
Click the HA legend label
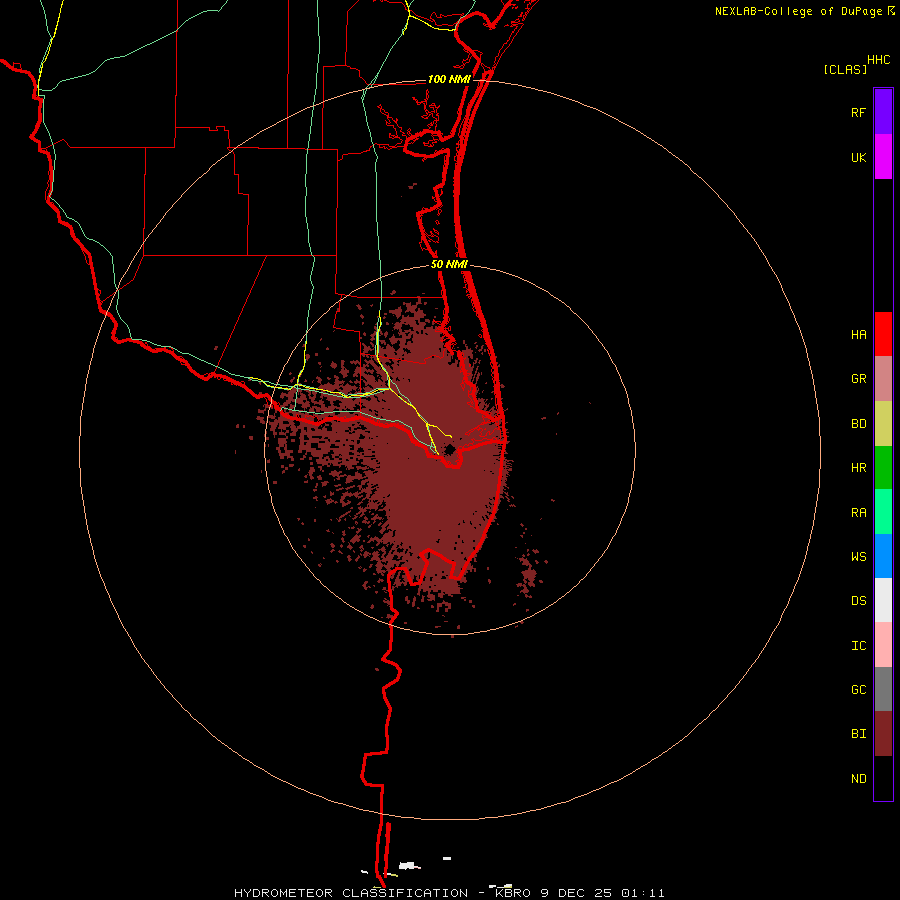click(858, 335)
